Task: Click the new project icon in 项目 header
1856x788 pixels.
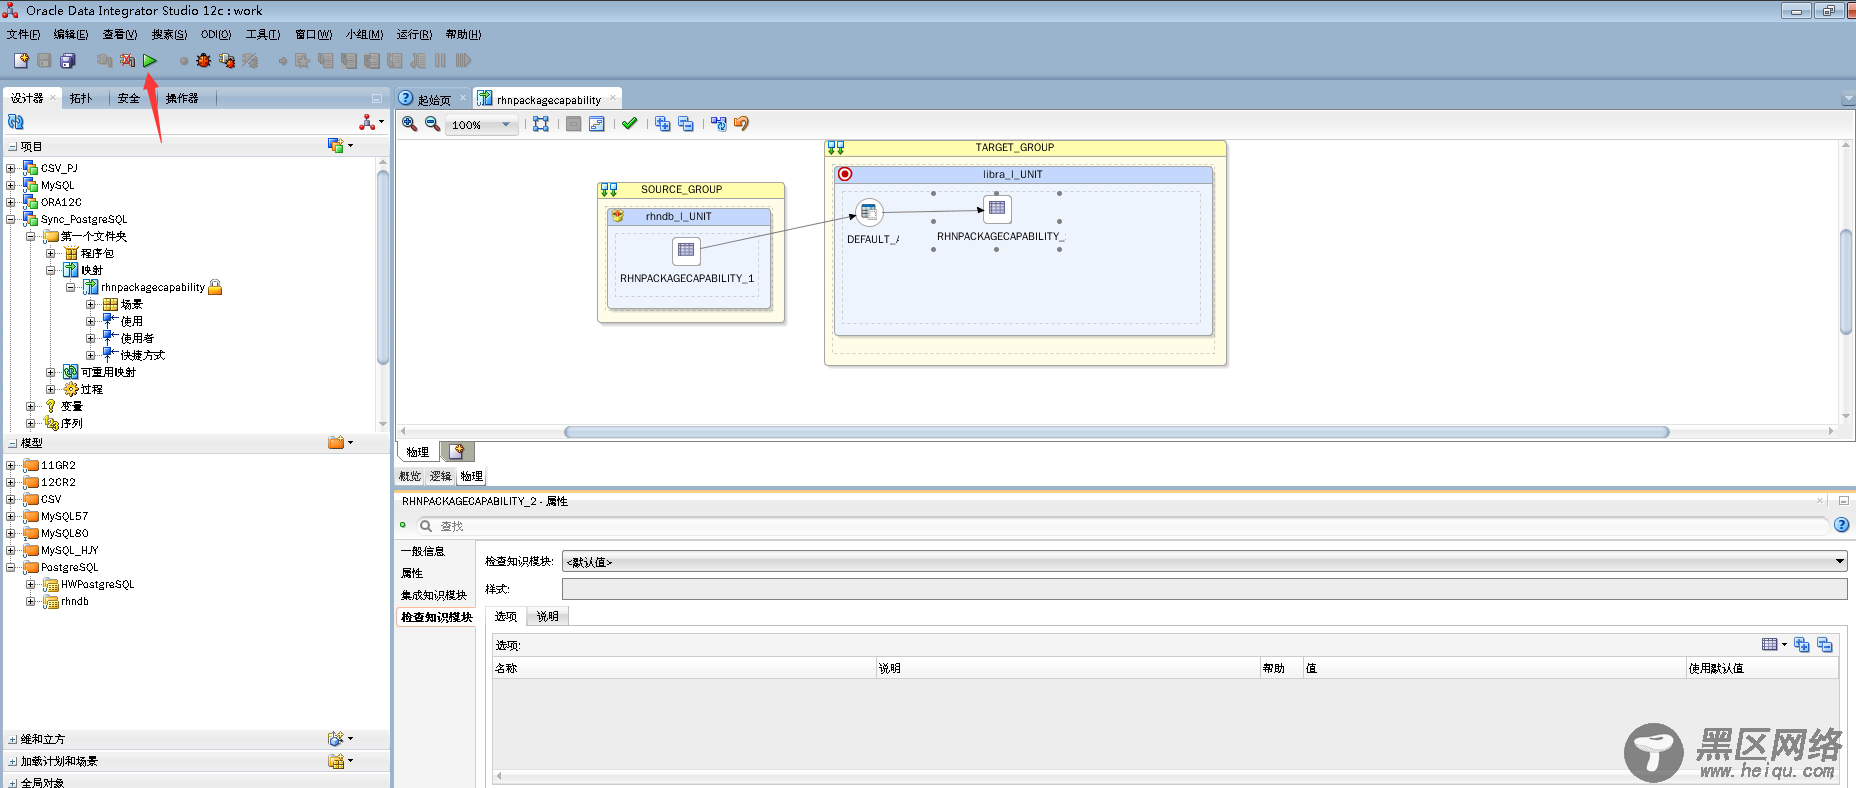Action: [x=340, y=146]
